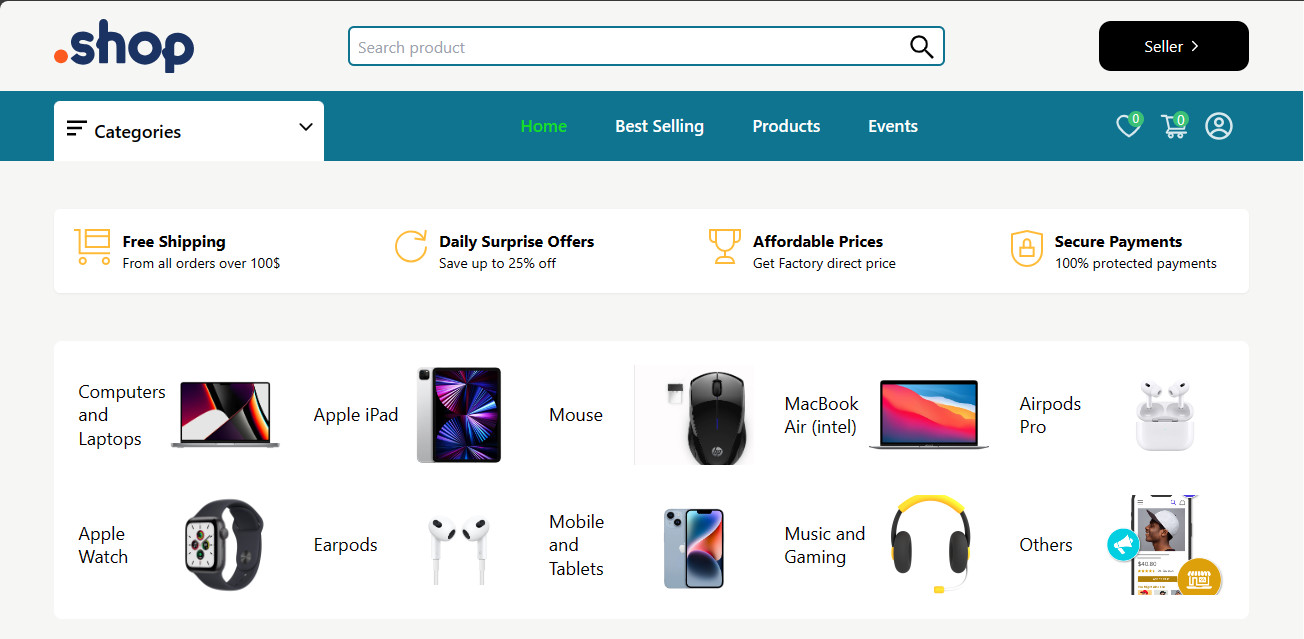1304x639 pixels.
Task: Click the Categories chevron arrow
Action: 306,127
